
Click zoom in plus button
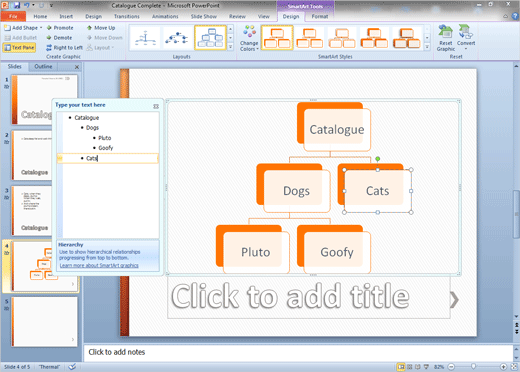tap(503, 367)
